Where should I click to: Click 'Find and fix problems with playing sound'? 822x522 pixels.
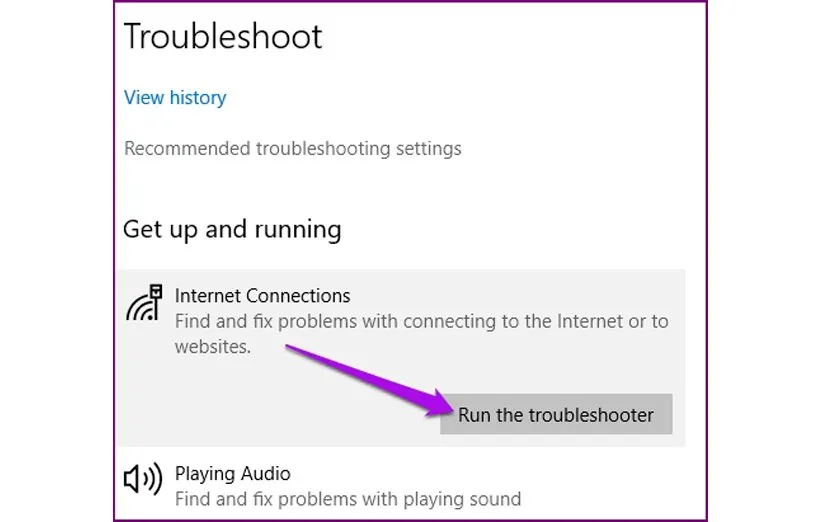(x=348, y=498)
